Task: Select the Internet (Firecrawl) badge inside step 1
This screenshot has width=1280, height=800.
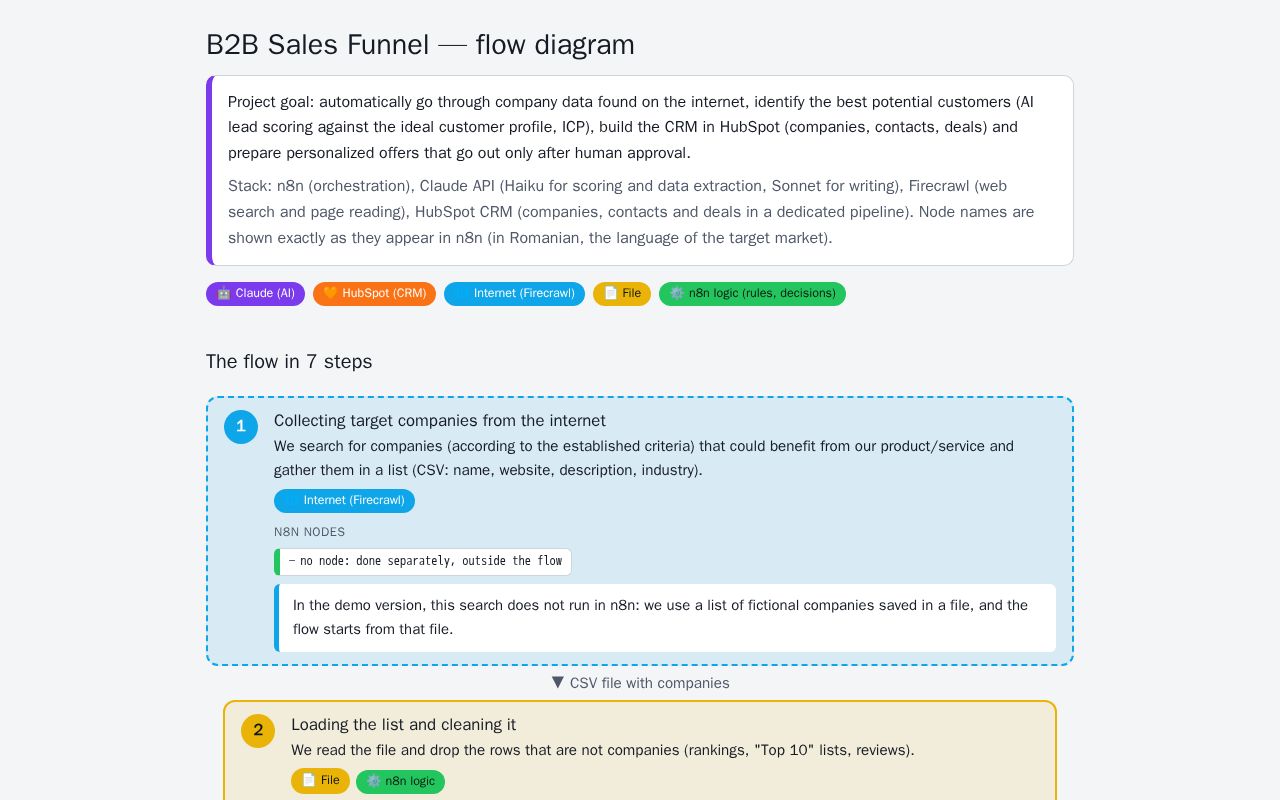Action: pos(344,501)
